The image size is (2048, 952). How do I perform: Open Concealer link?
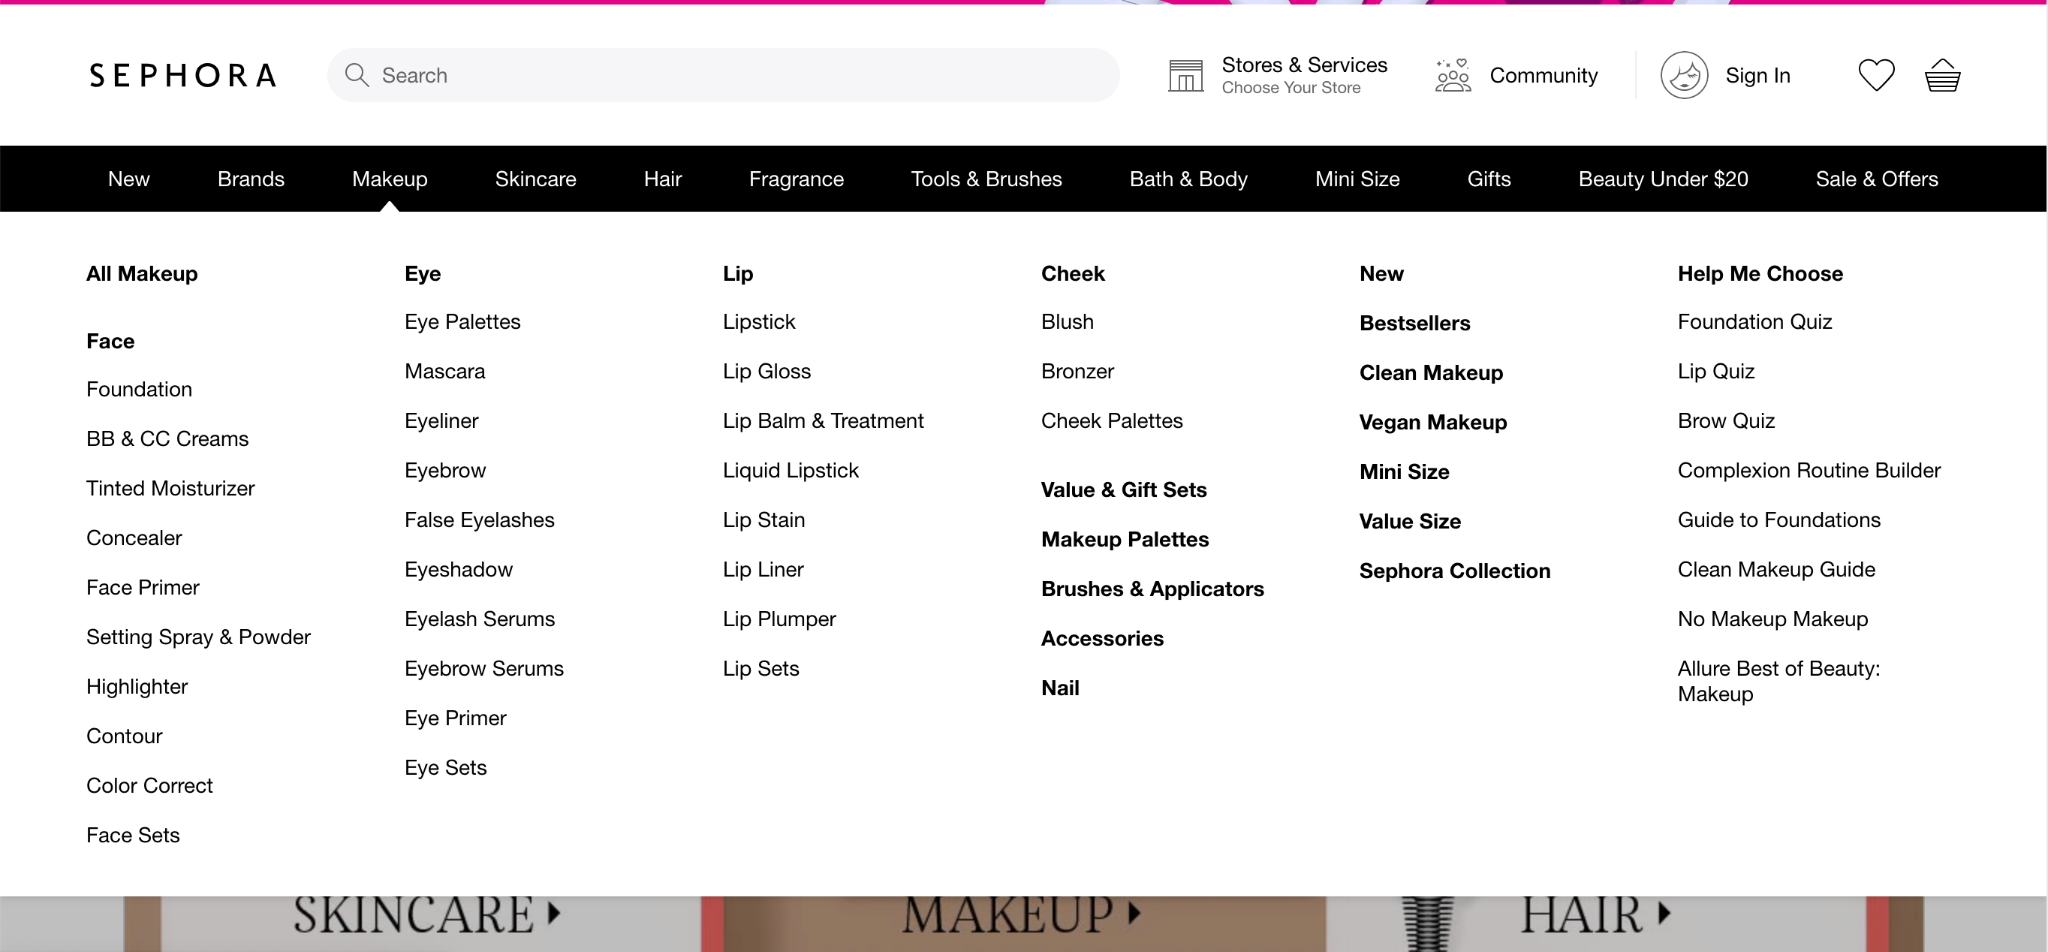(134, 538)
